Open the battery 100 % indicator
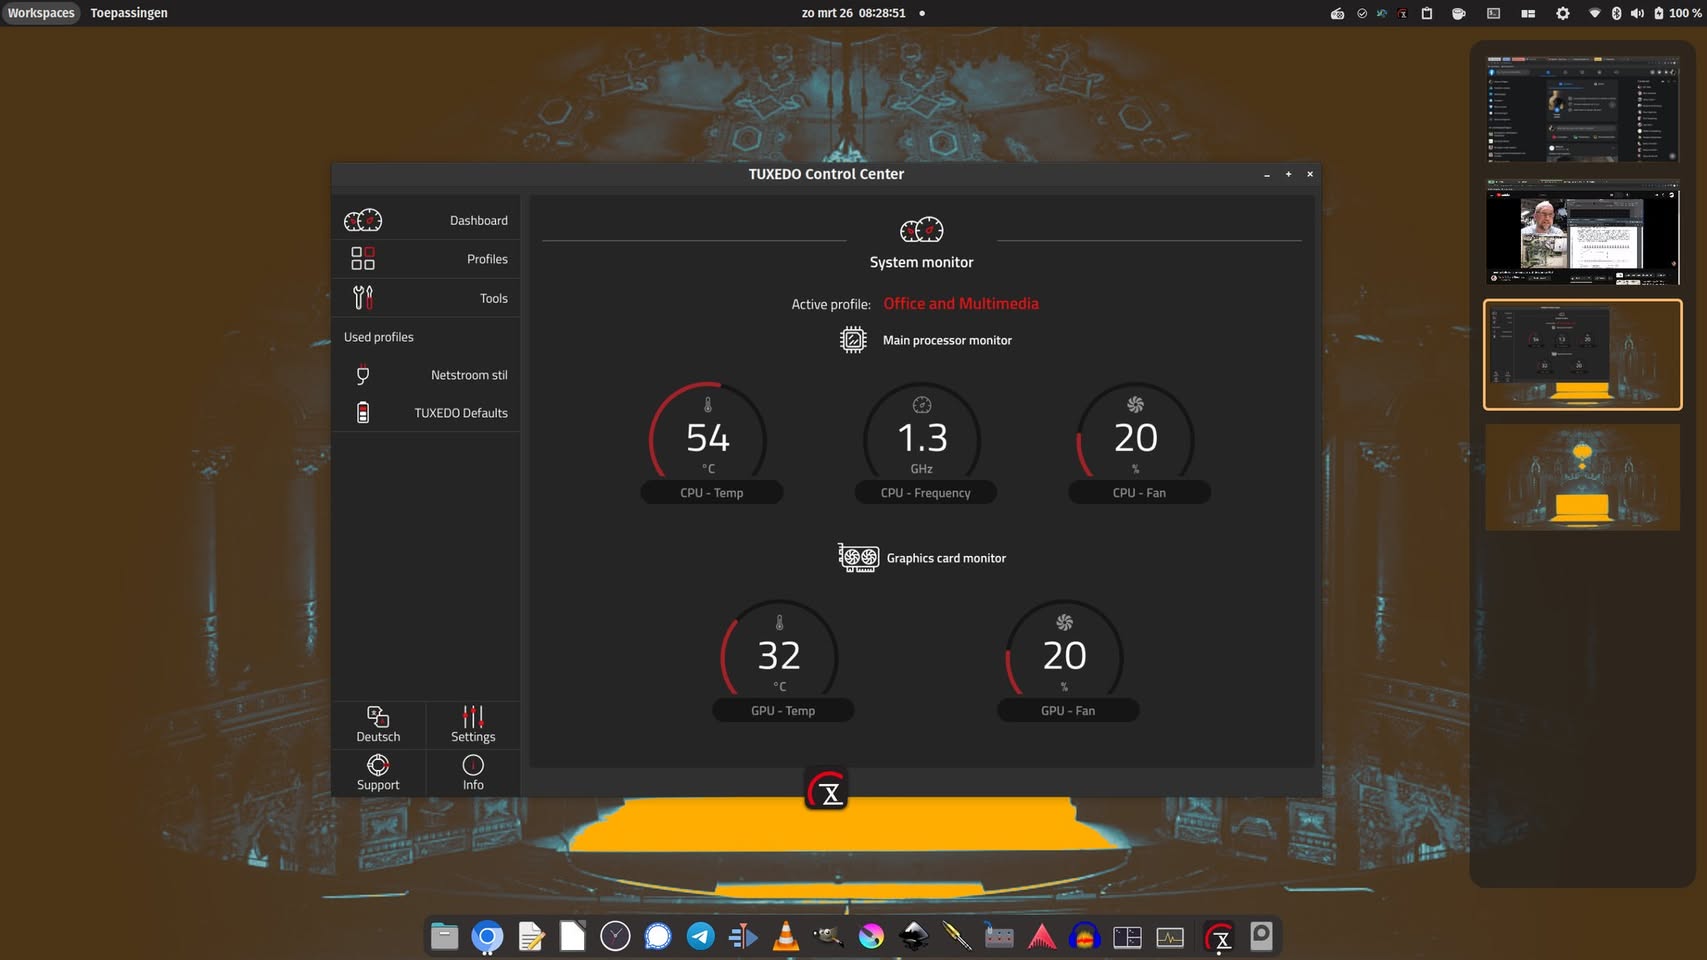The width and height of the screenshot is (1707, 960). click(x=1677, y=14)
